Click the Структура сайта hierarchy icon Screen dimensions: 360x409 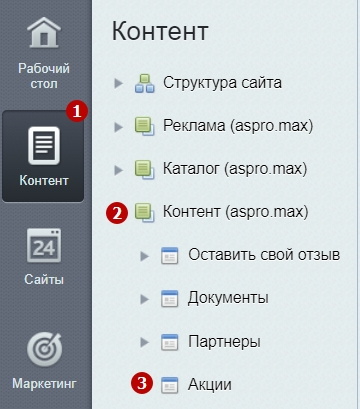pos(145,83)
